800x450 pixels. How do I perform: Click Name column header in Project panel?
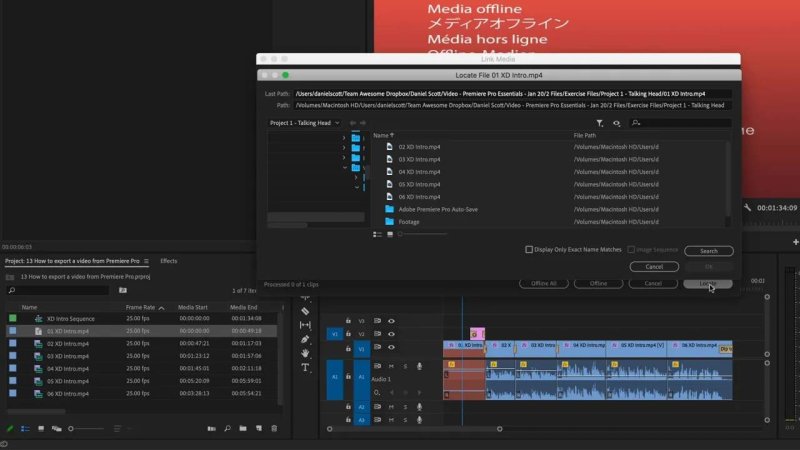click(29, 308)
